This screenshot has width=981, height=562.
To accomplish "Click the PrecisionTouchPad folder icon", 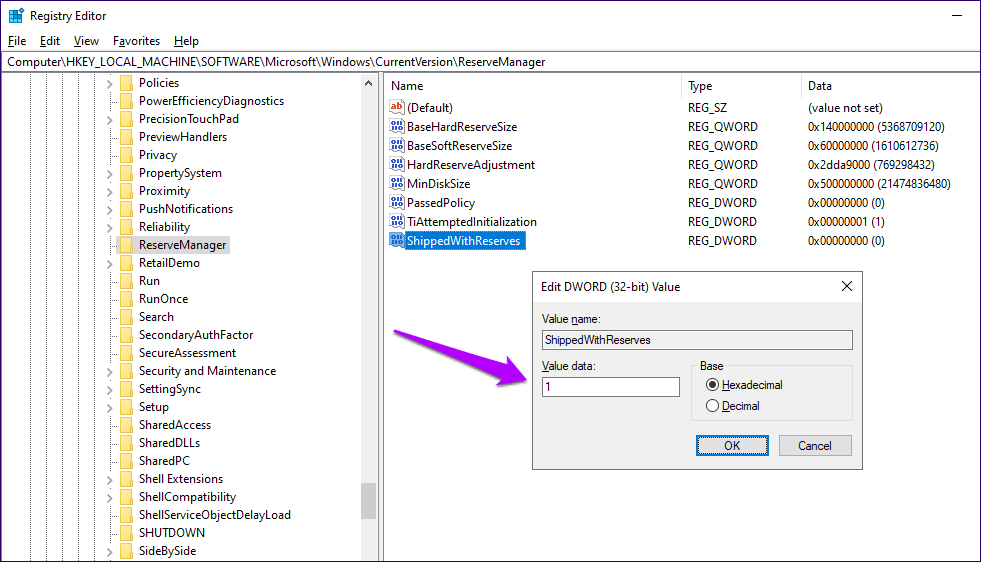I will coord(126,119).
